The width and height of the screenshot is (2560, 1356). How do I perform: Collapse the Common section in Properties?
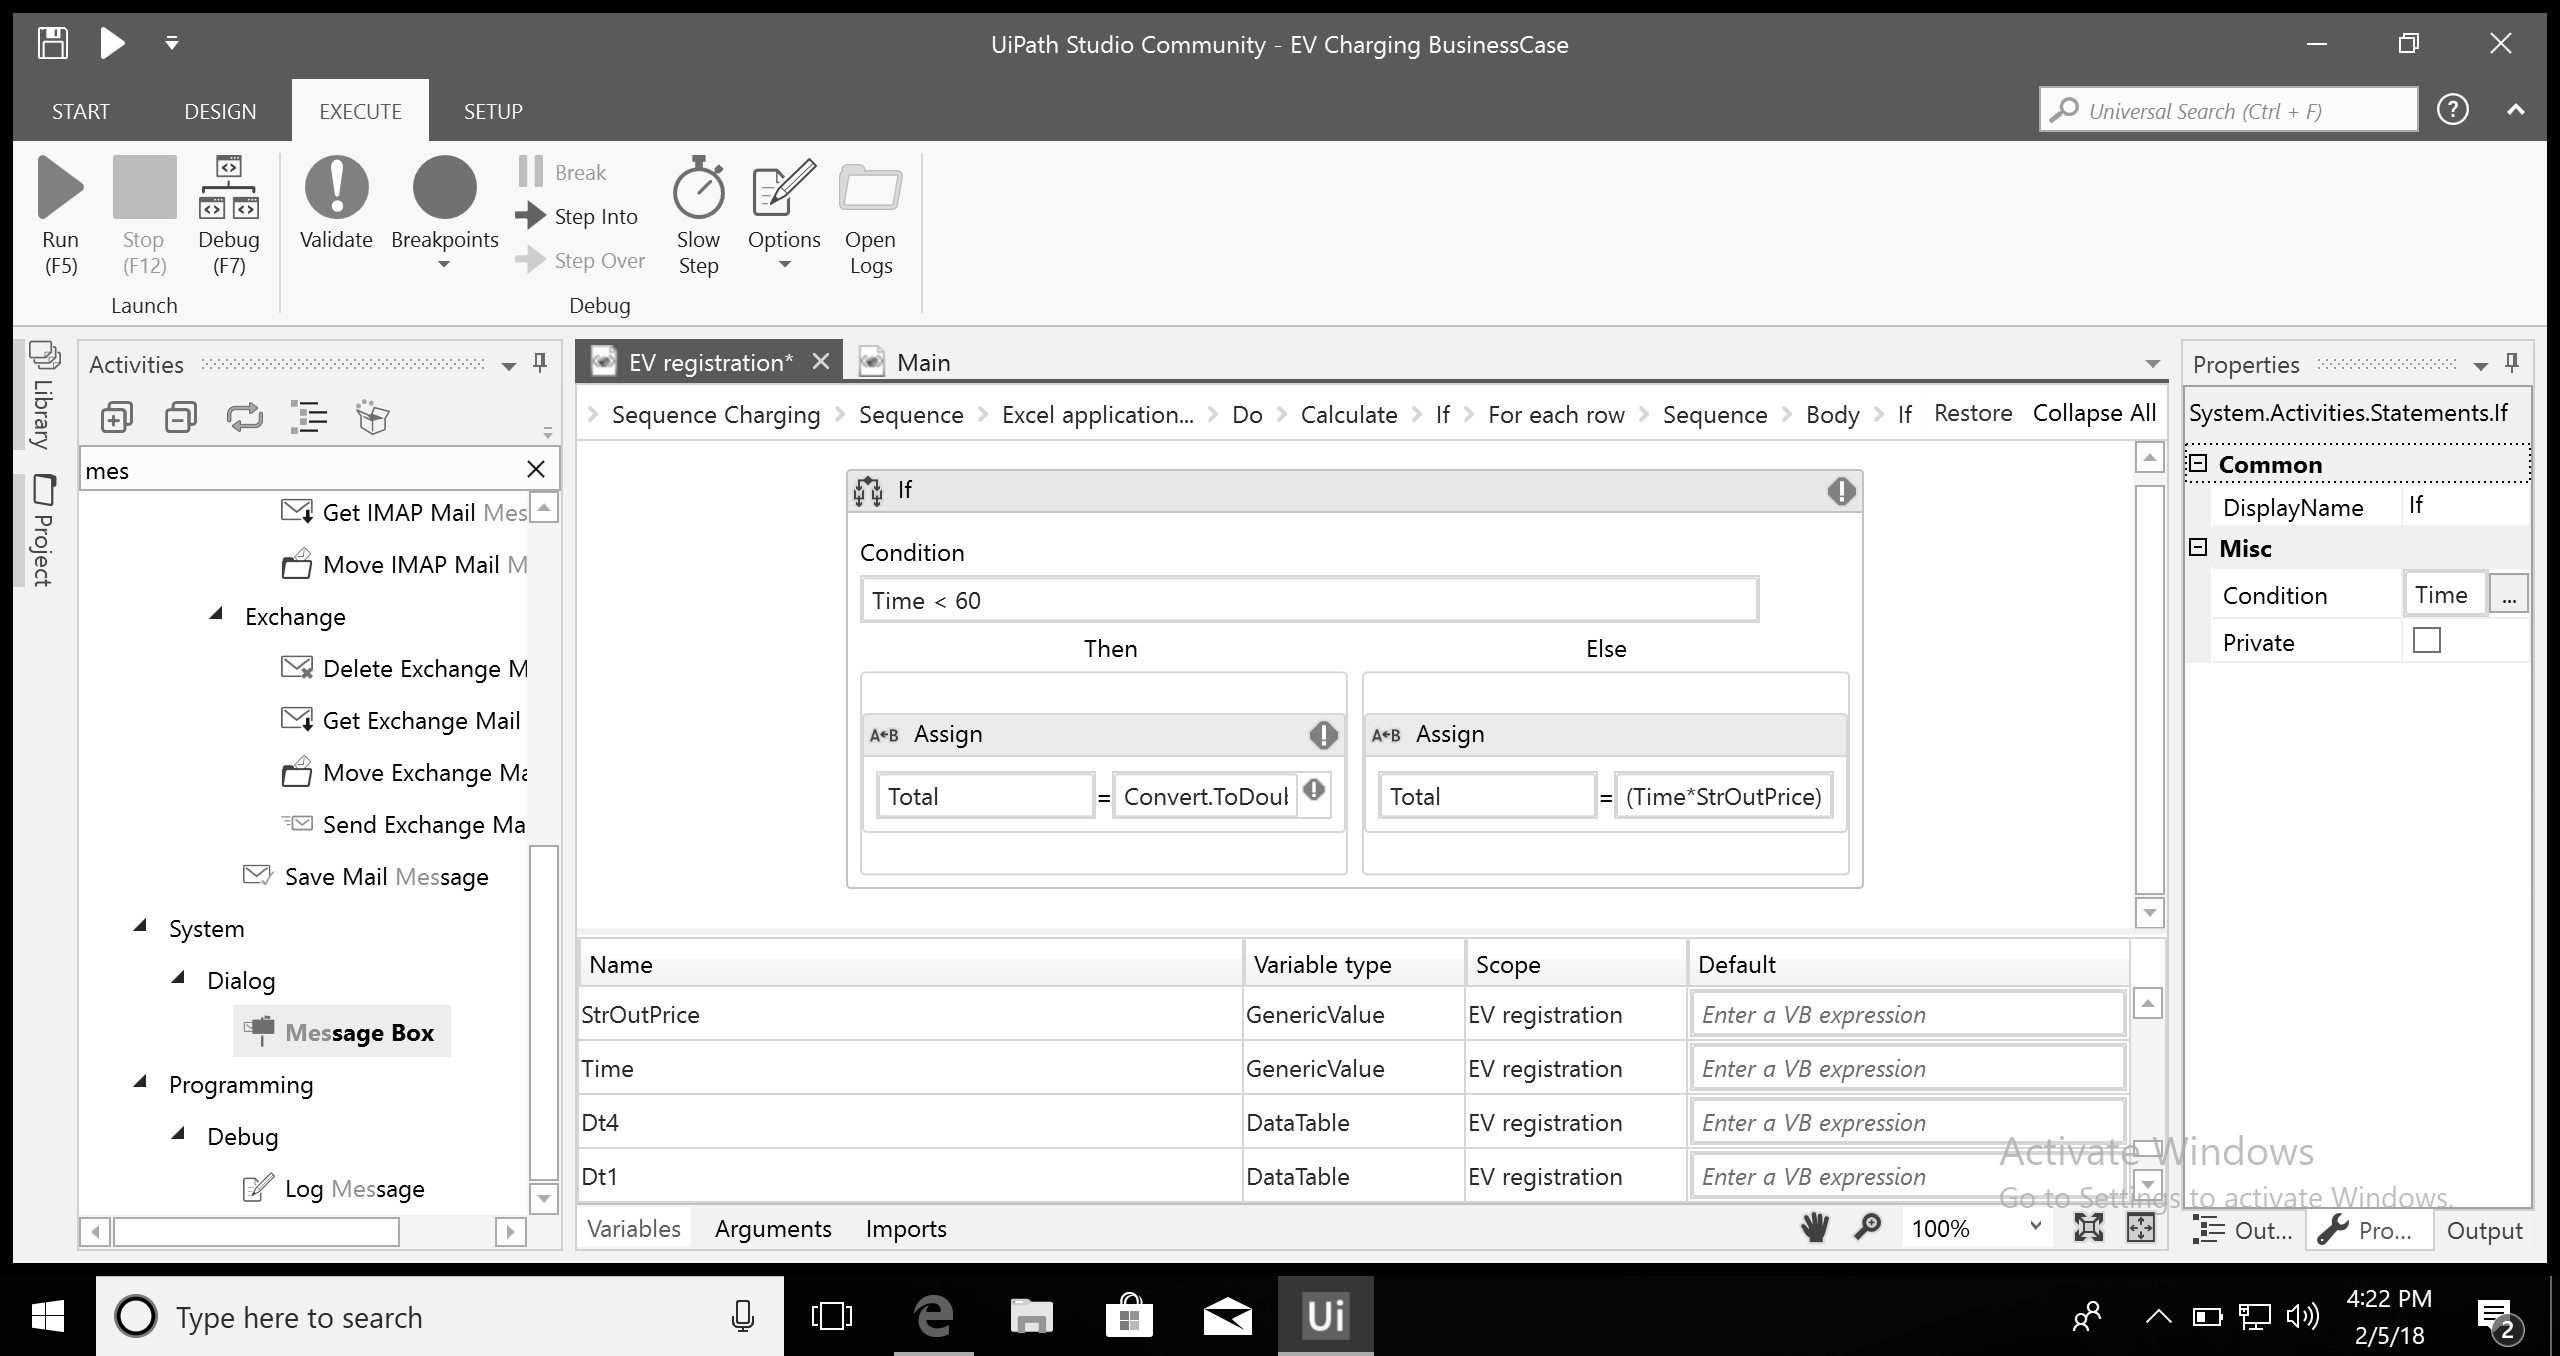(x=2198, y=464)
